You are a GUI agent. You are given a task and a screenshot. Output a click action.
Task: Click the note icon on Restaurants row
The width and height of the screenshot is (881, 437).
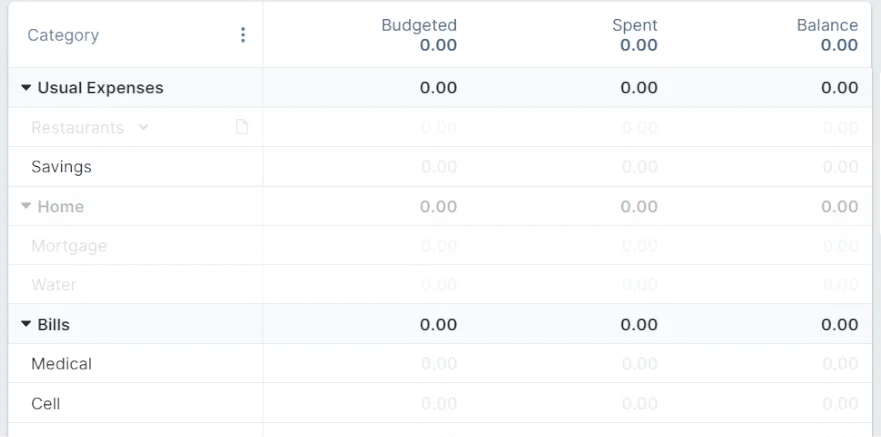coord(241,127)
